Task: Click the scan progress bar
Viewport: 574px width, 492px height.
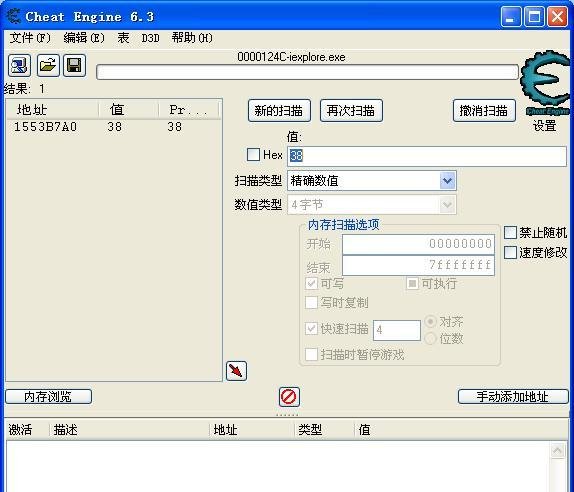Action: click(307, 72)
